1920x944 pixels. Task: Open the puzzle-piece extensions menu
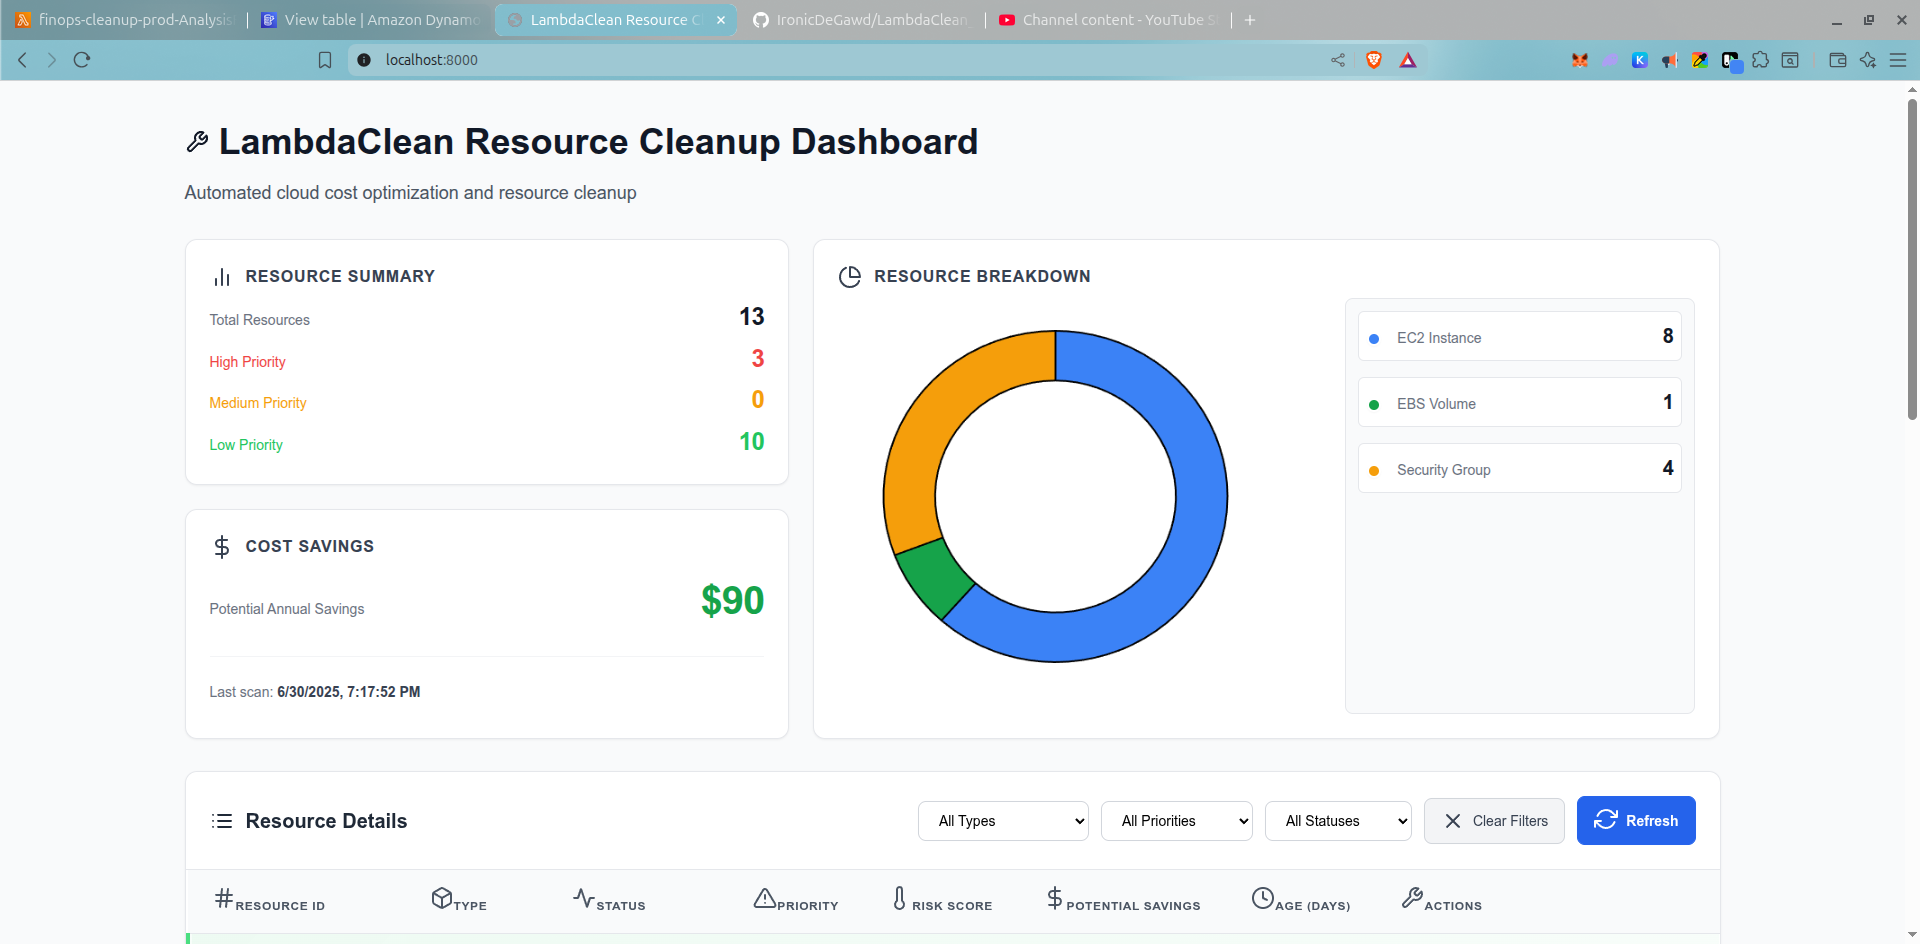point(1761,60)
